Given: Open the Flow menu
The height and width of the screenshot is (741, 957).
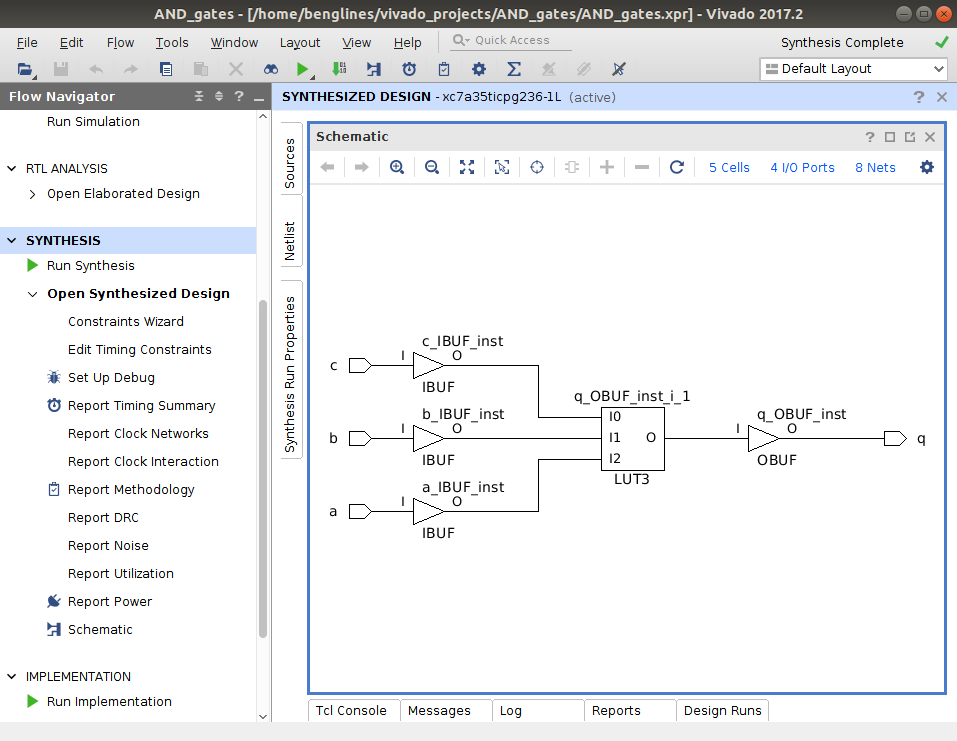Looking at the screenshot, I should [120, 43].
